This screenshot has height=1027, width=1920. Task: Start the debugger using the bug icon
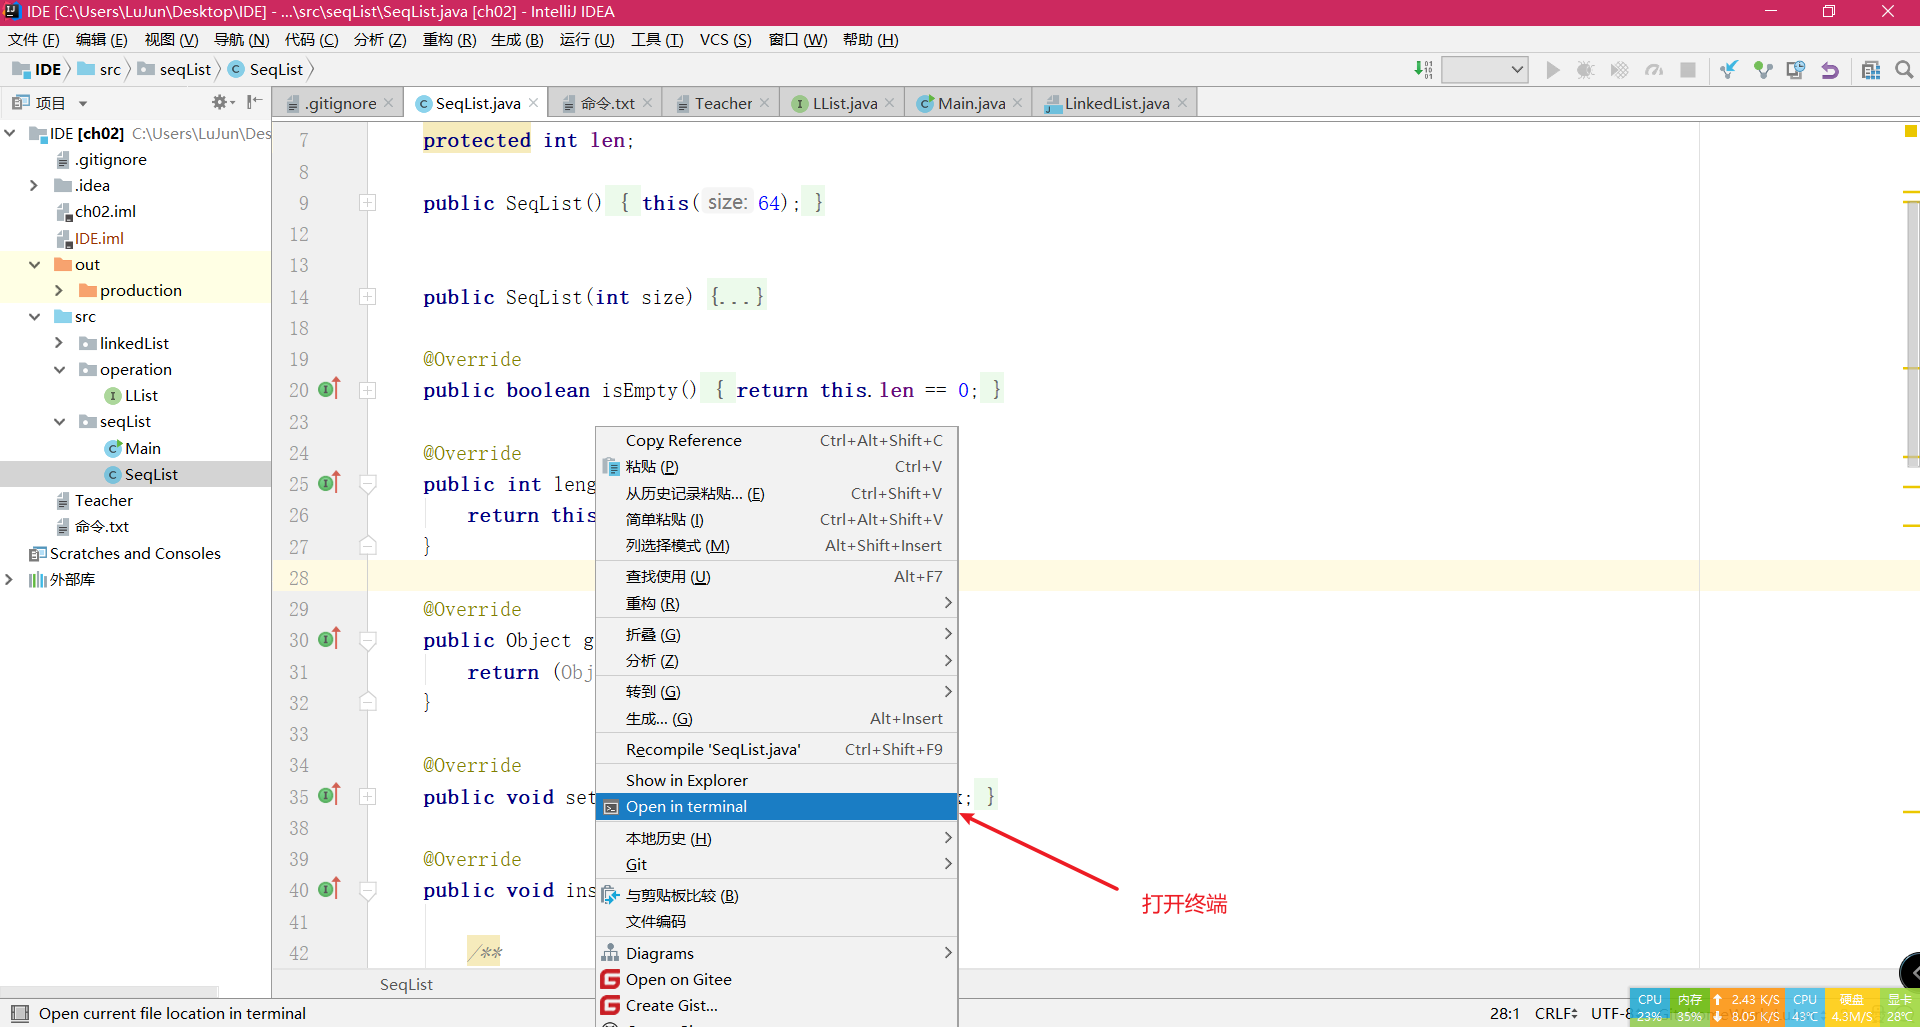point(1585,69)
